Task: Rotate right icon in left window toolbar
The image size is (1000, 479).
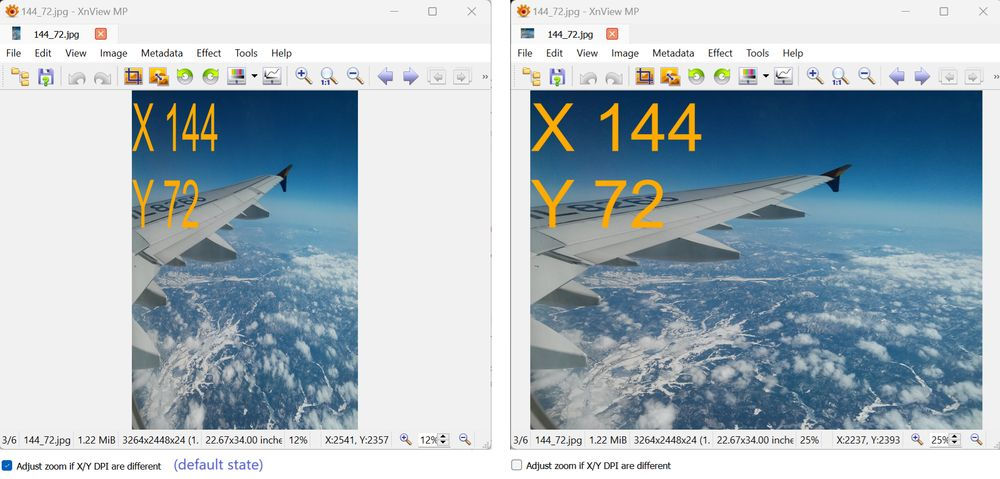Action: (x=210, y=77)
